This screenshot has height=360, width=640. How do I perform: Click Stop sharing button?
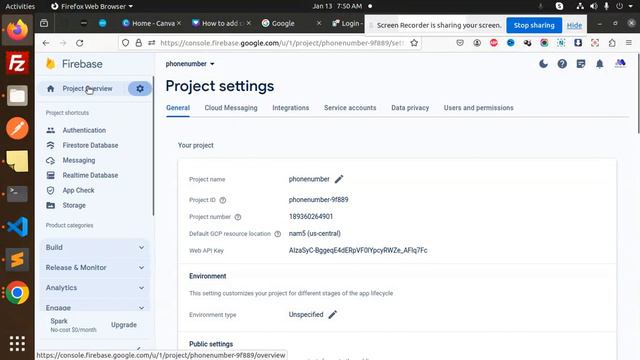[534, 25]
